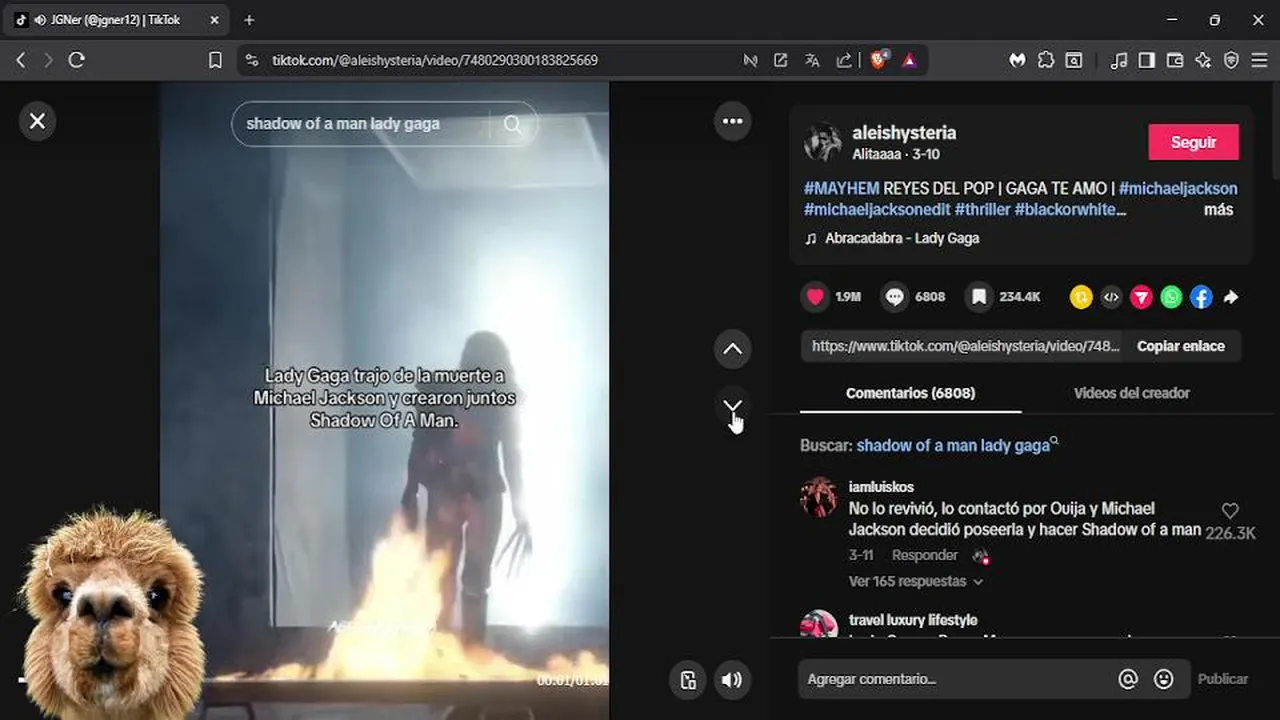The height and width of the screenshot is (720, 1280).
Task: Open Brave Shields lion icon
Action: [x=878, y=60]
